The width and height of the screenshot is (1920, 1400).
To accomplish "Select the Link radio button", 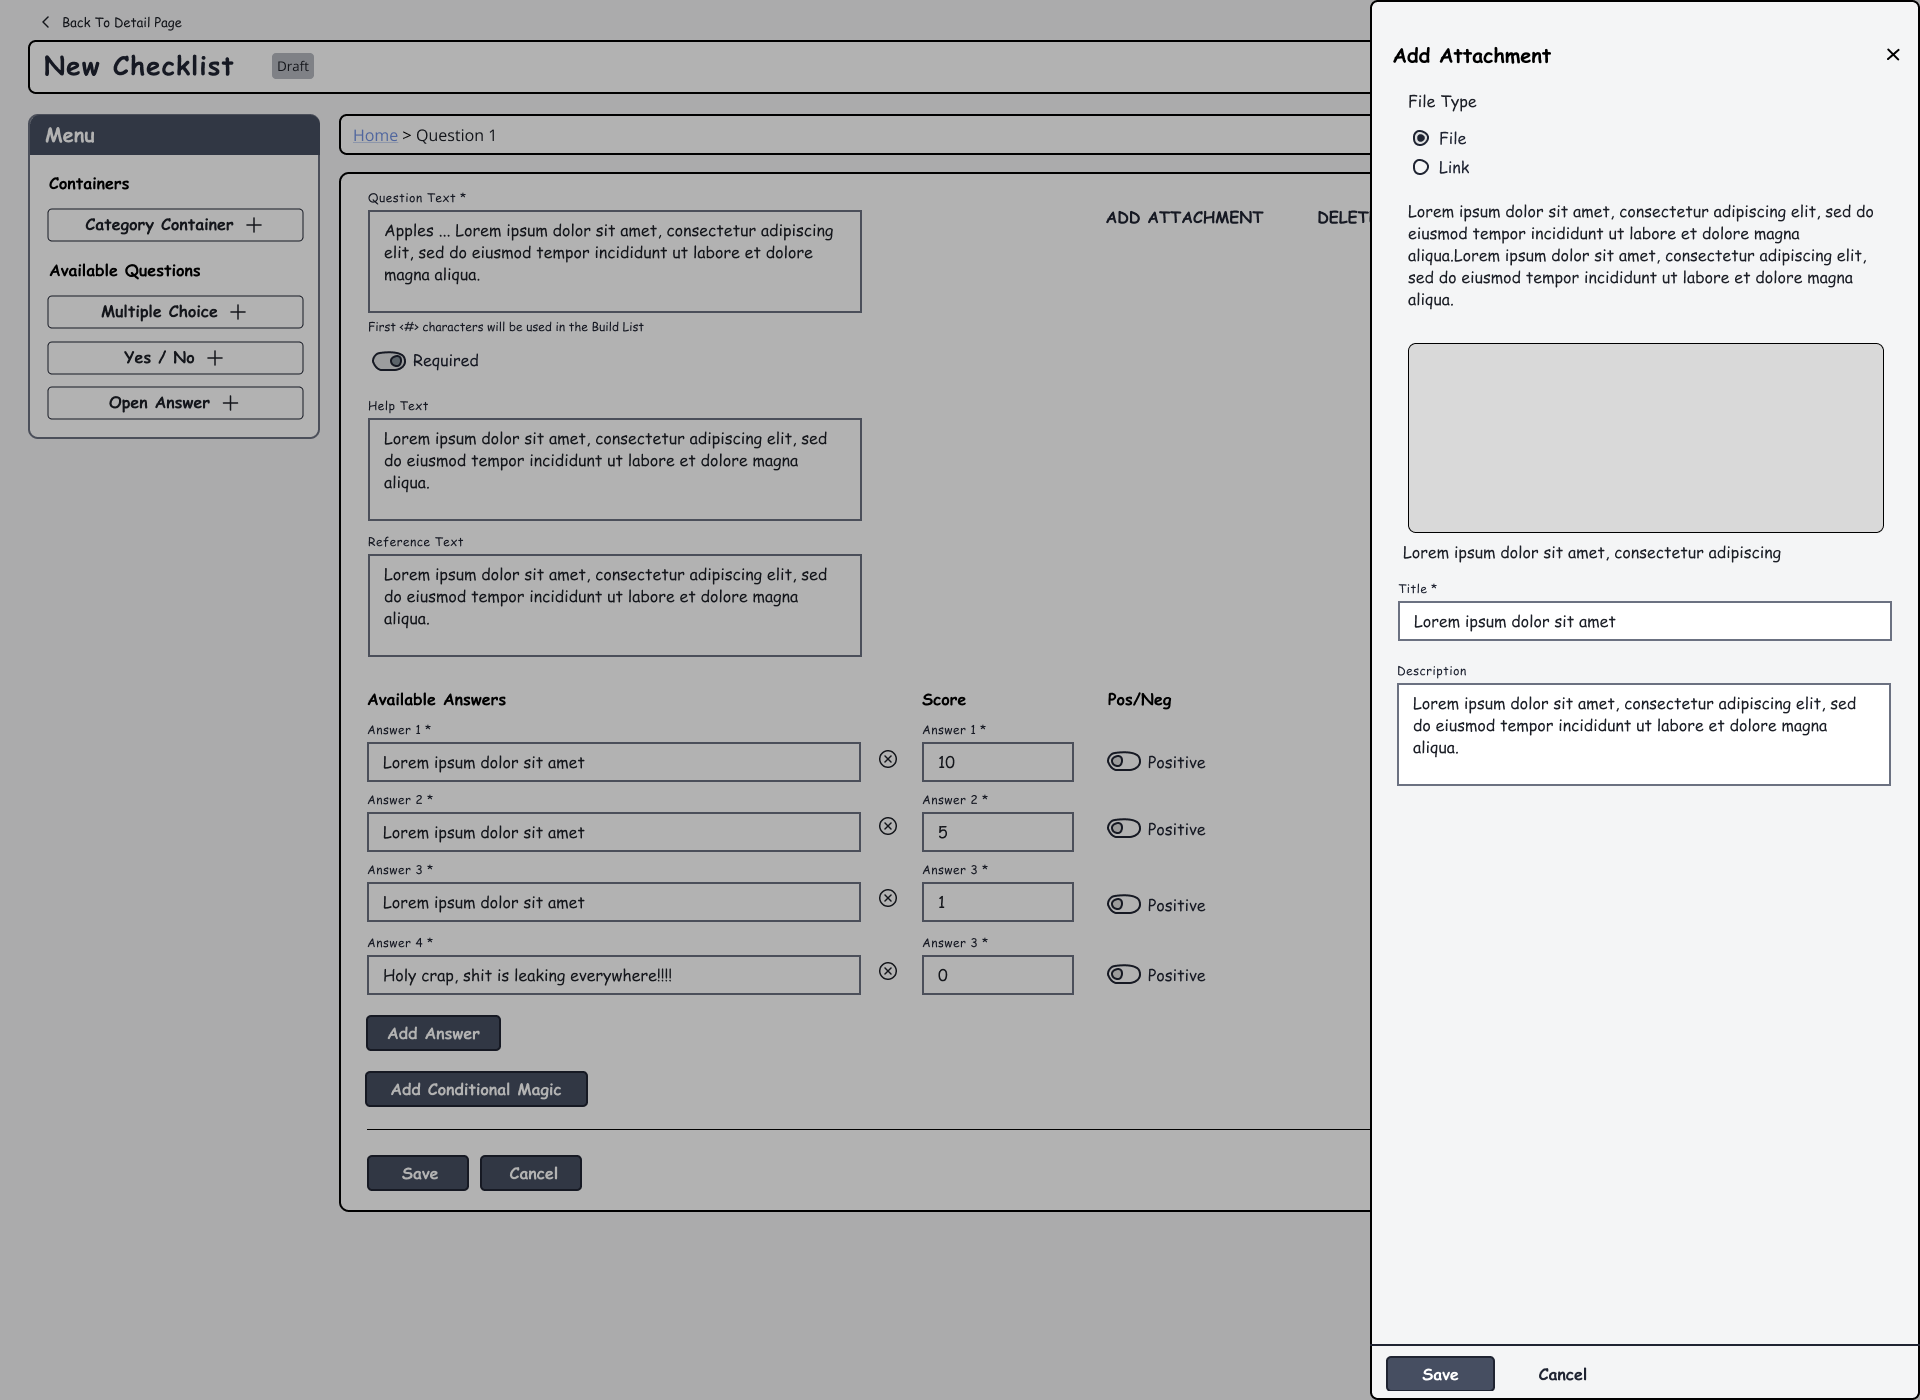I will tap(1420, 167).
